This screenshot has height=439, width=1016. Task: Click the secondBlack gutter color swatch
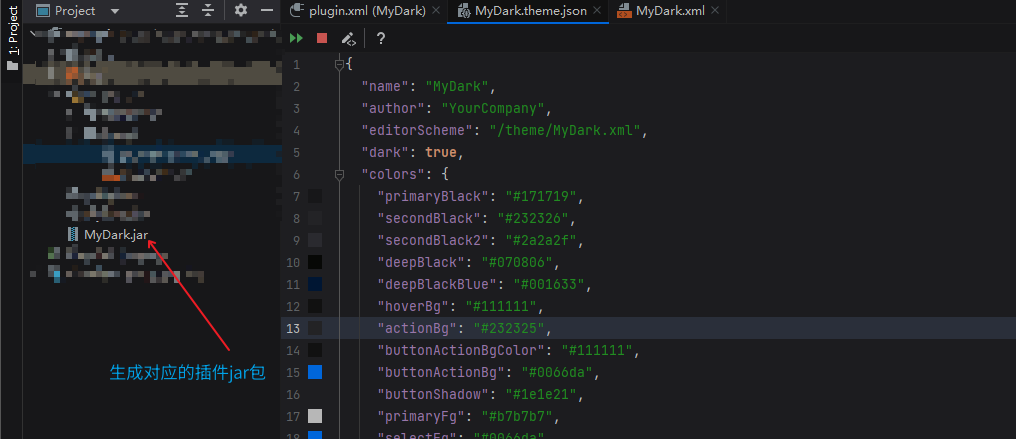point(315,218)
